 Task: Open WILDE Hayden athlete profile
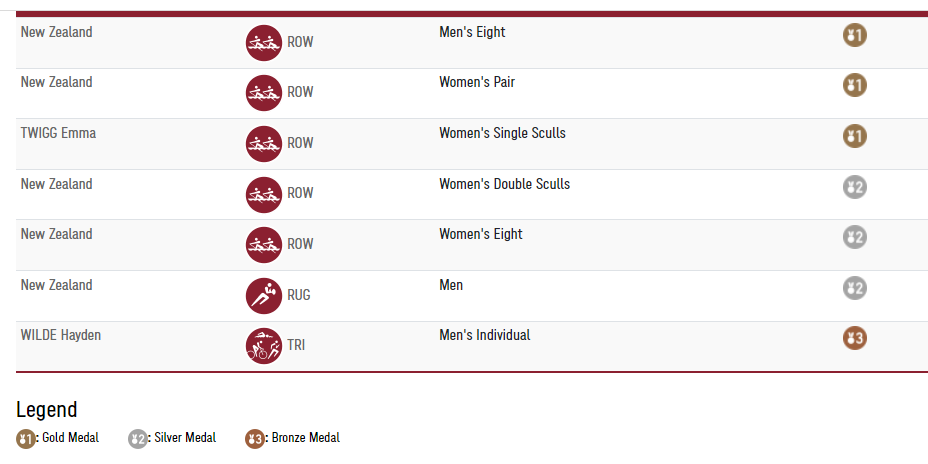click(60, 335)
